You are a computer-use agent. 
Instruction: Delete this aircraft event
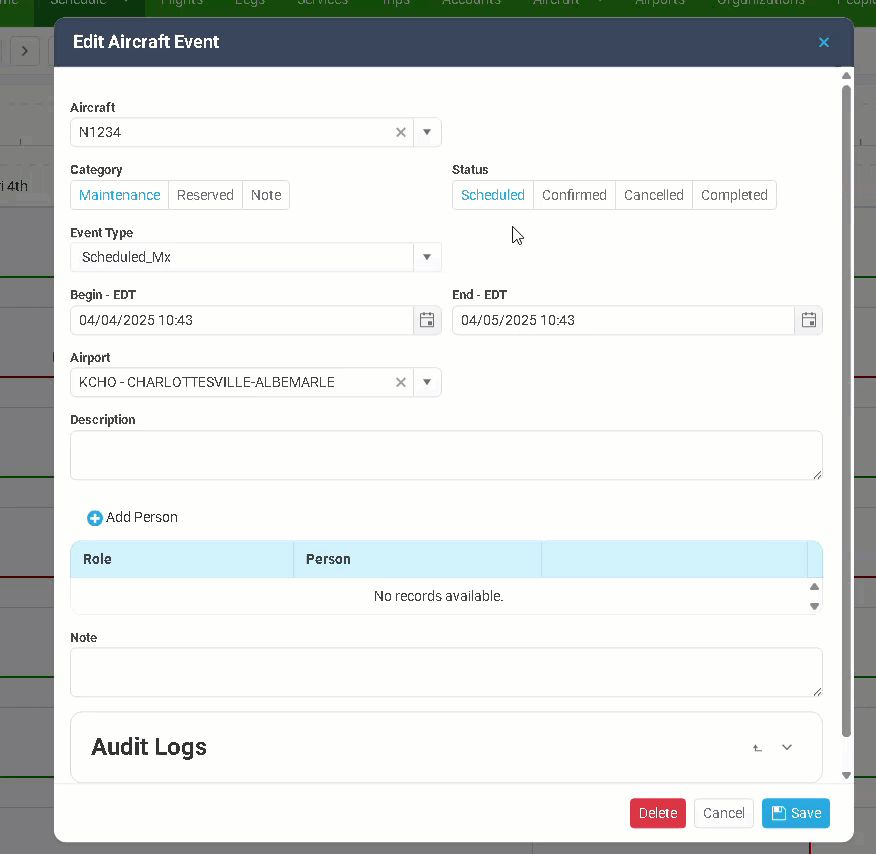point(657,813)
